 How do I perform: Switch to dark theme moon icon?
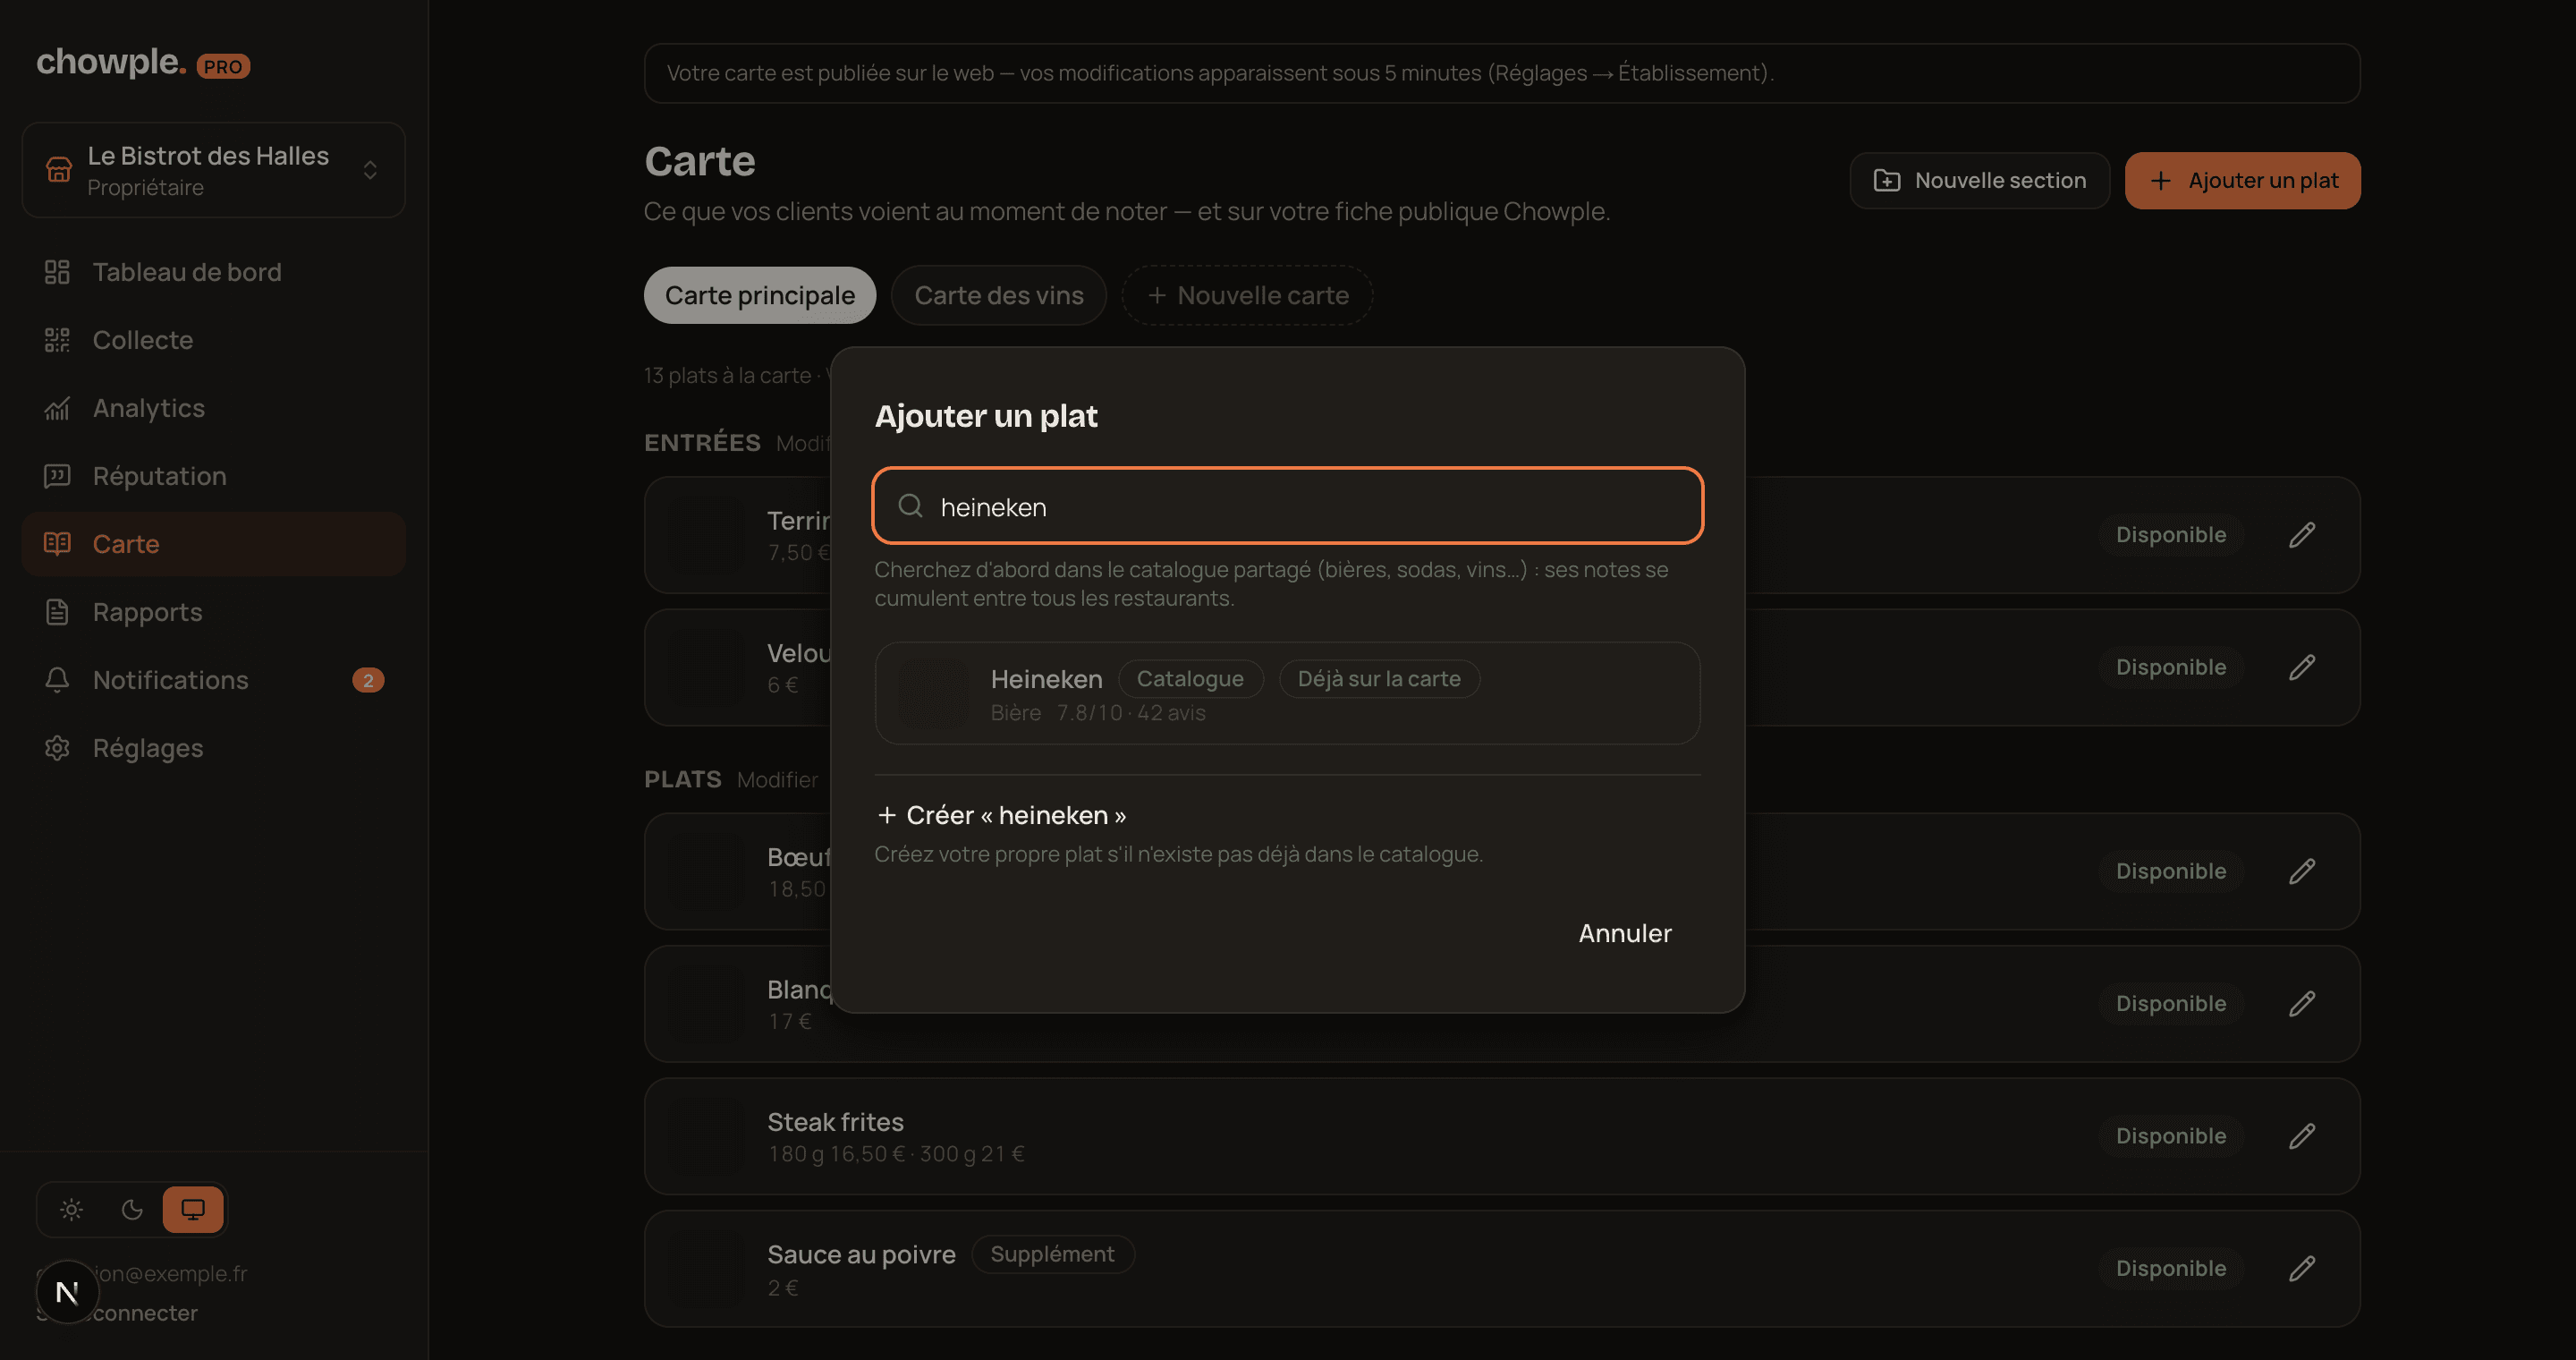tap(132, 1210)
